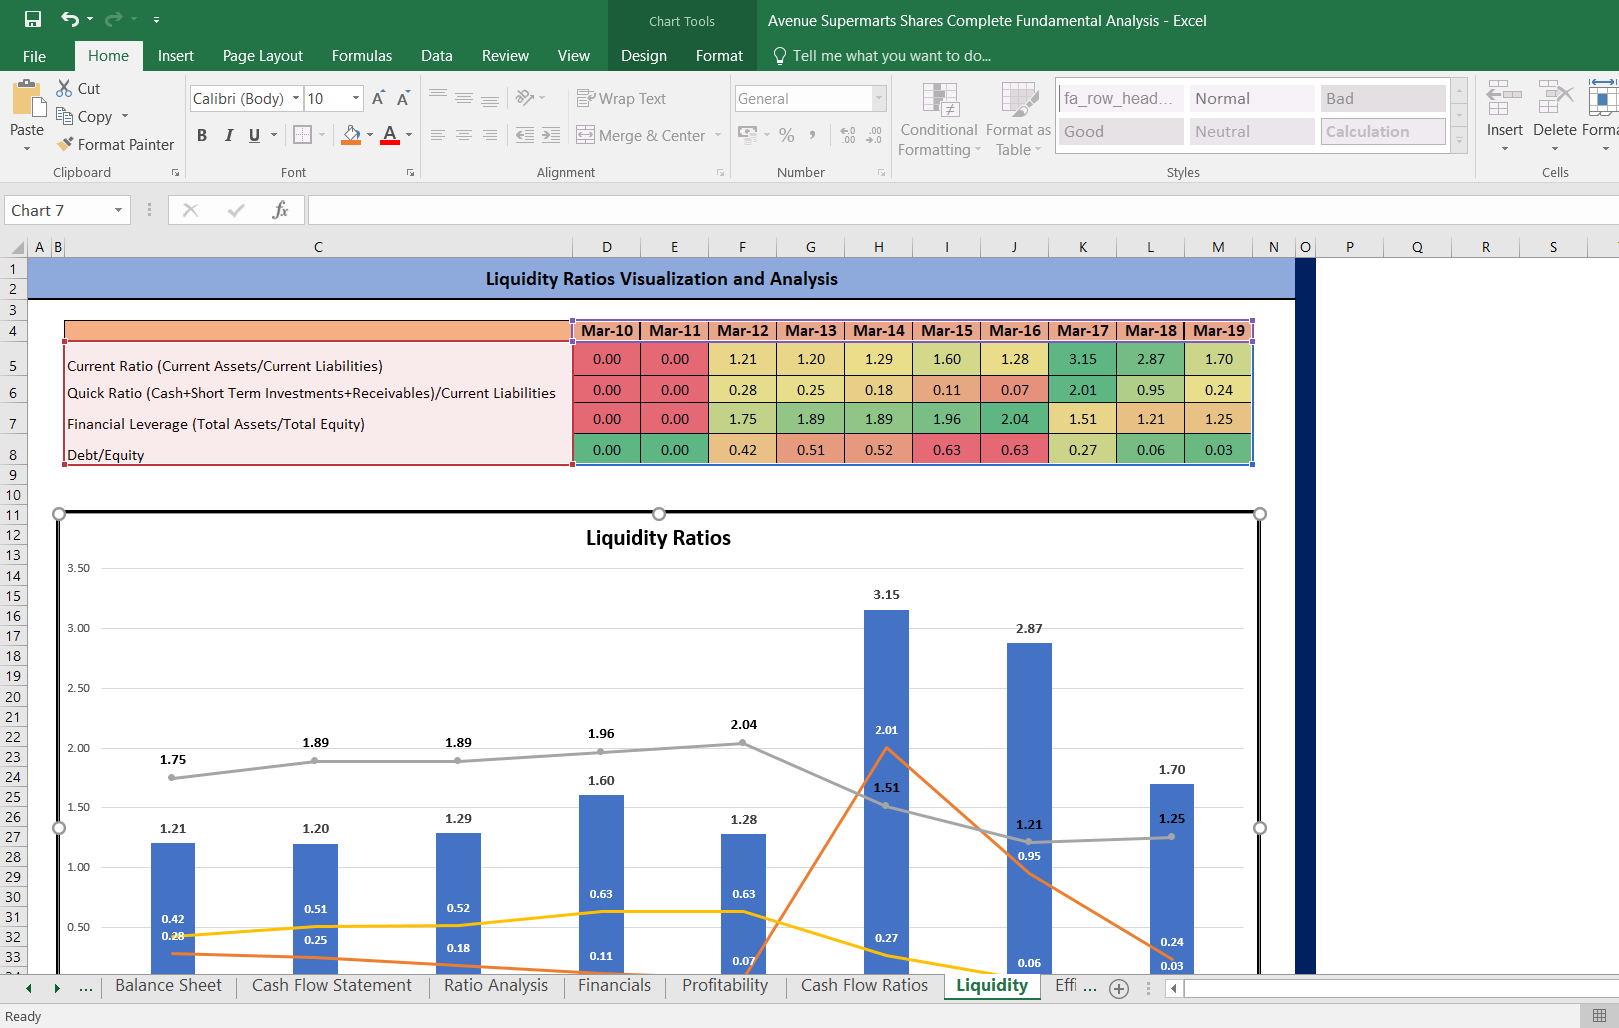The height and width of the screenshot is (1028, 1619).
Task: Click the Accounting Number Format icon
Action: 748,134
